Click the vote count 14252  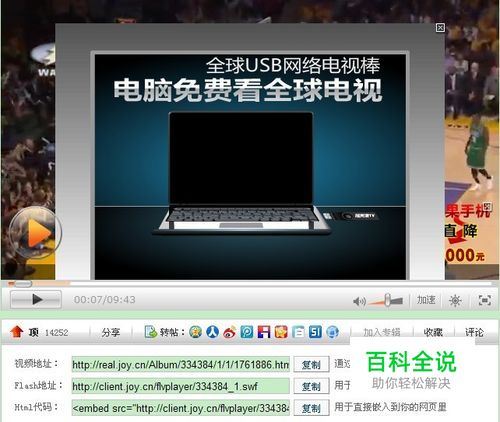[56, 333]
